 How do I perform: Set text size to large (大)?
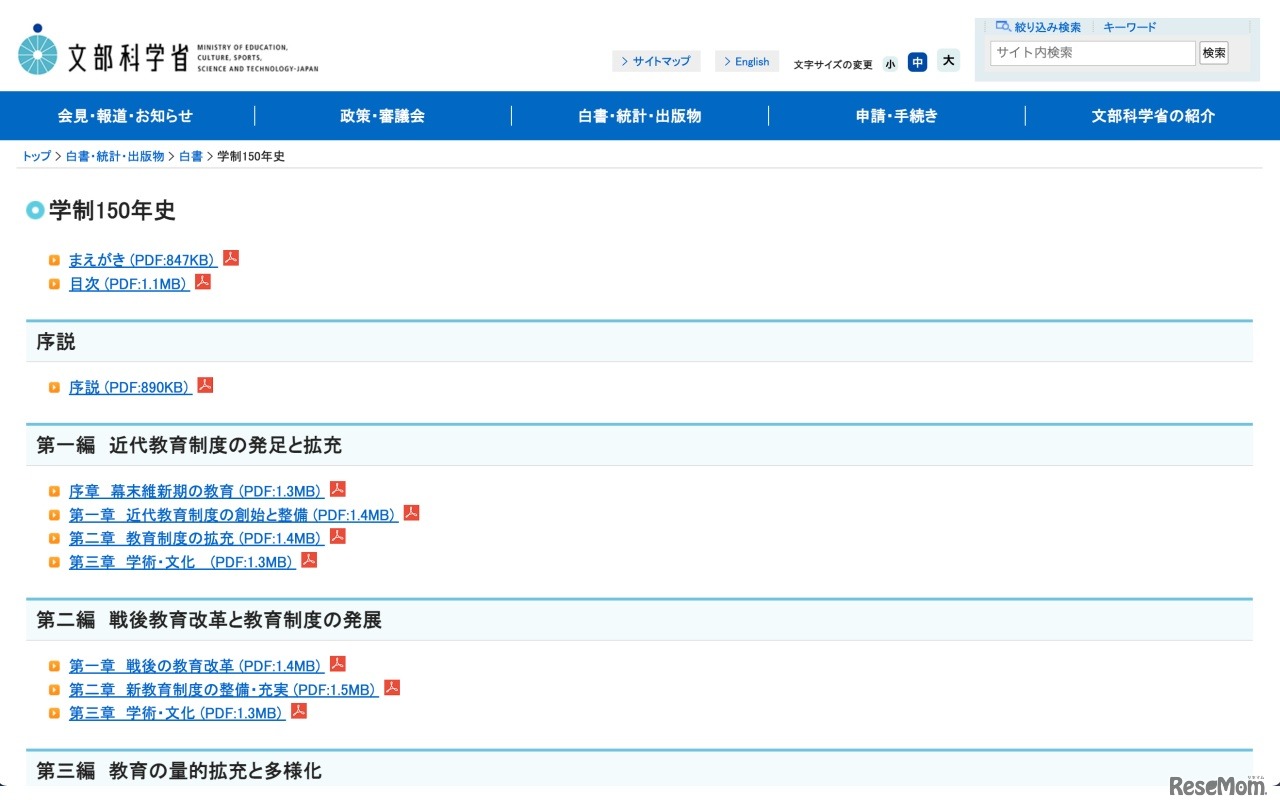948,61
